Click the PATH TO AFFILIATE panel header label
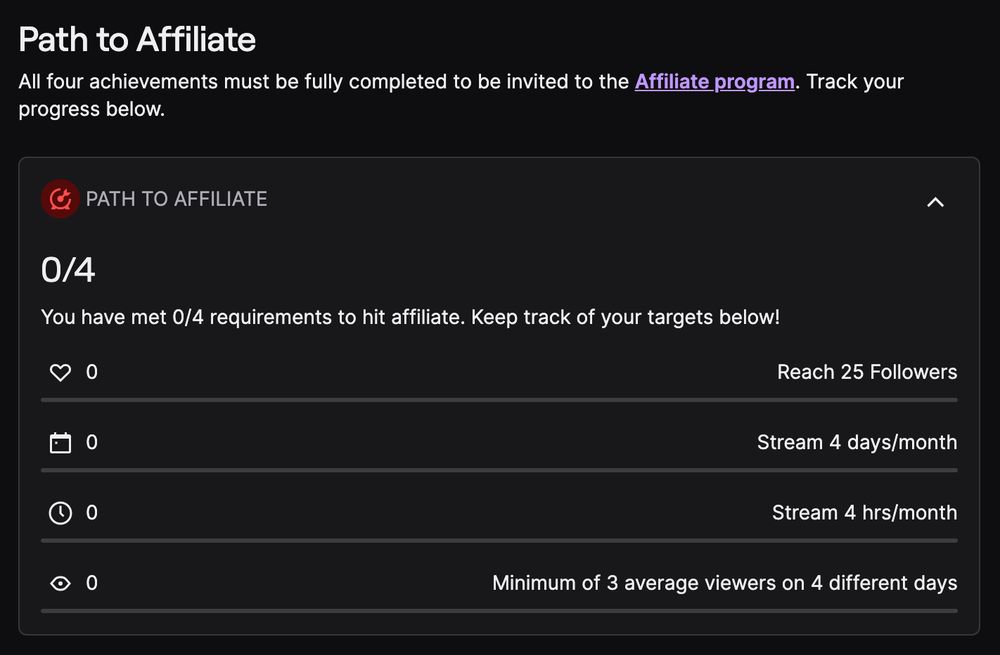This screenshot has width=1000, height=655. pyautogui.click(x=177, y=199)
